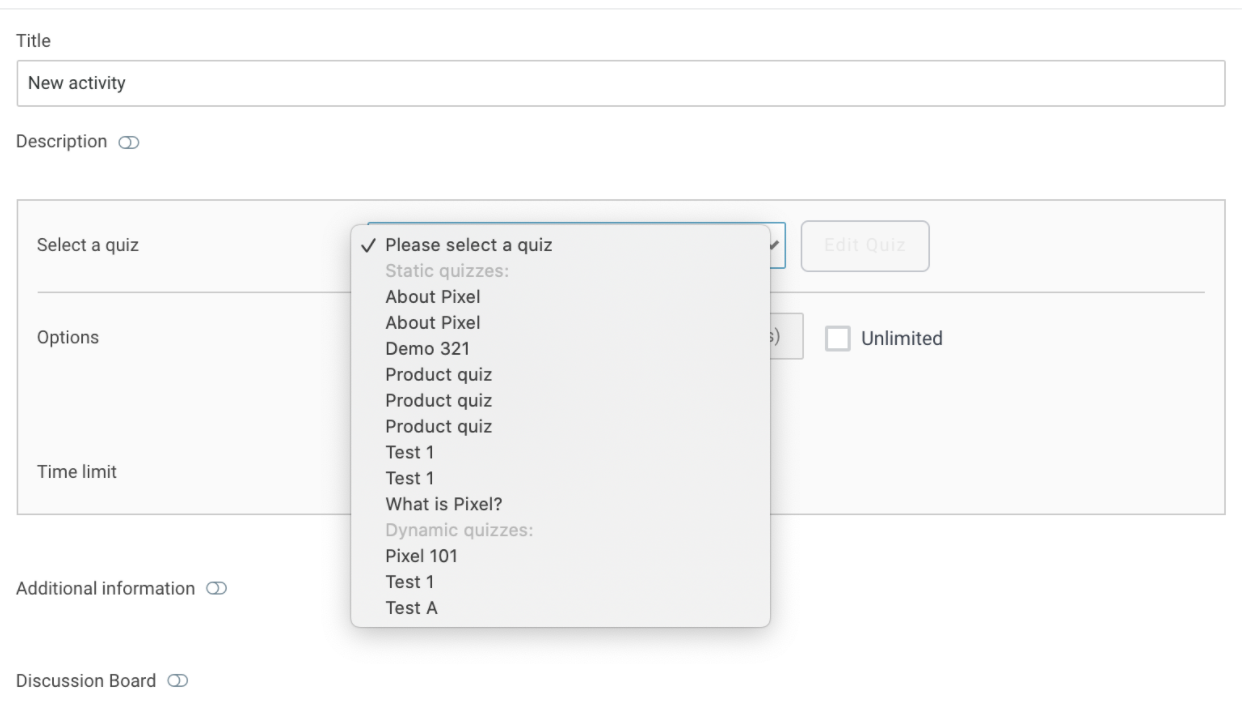The width and height of the screenshot is (1242, 722).
Task: Click into the Title input field
Action: tap(620, 84)
